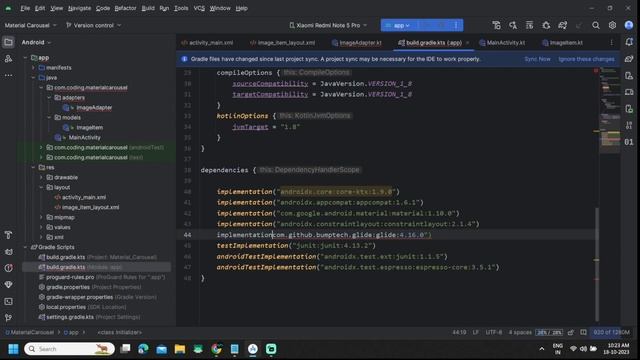This screenshot has width=640, height=360.
Task: Open Search Everywhere magnifier
Action: 596,25
